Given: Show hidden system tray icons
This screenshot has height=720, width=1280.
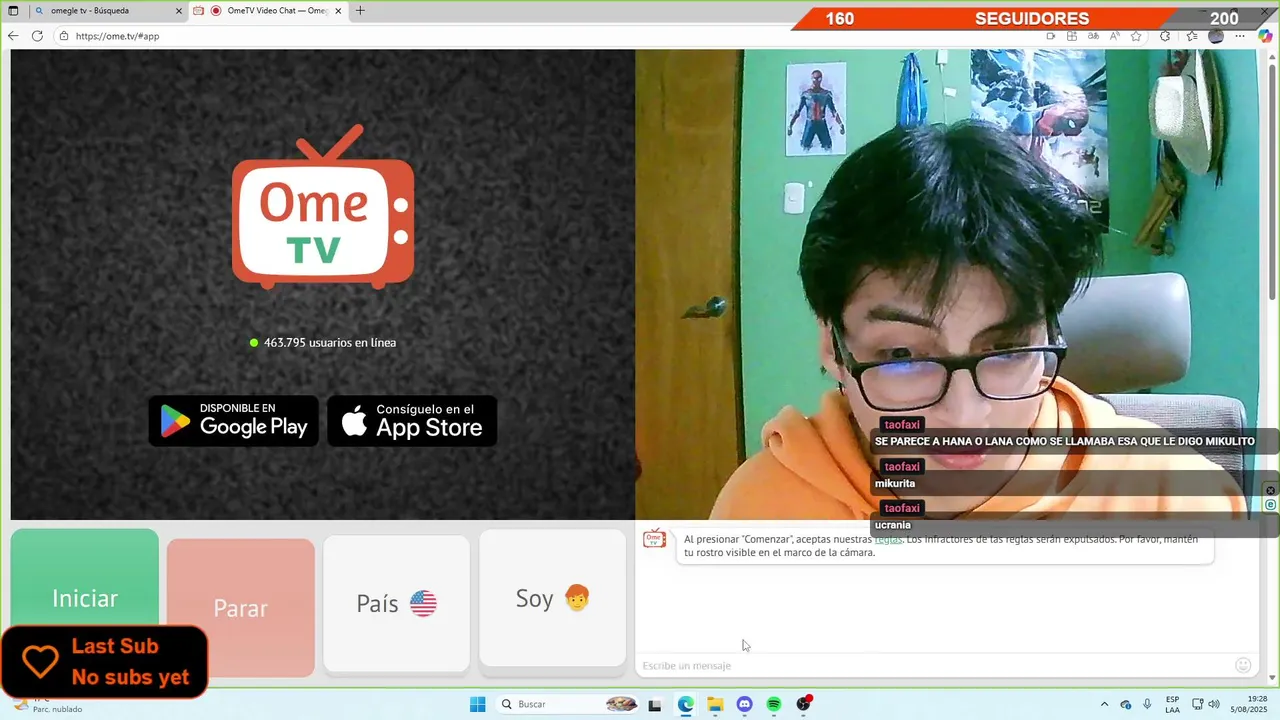Looking at the screenshot, I should pos(1104,704).
